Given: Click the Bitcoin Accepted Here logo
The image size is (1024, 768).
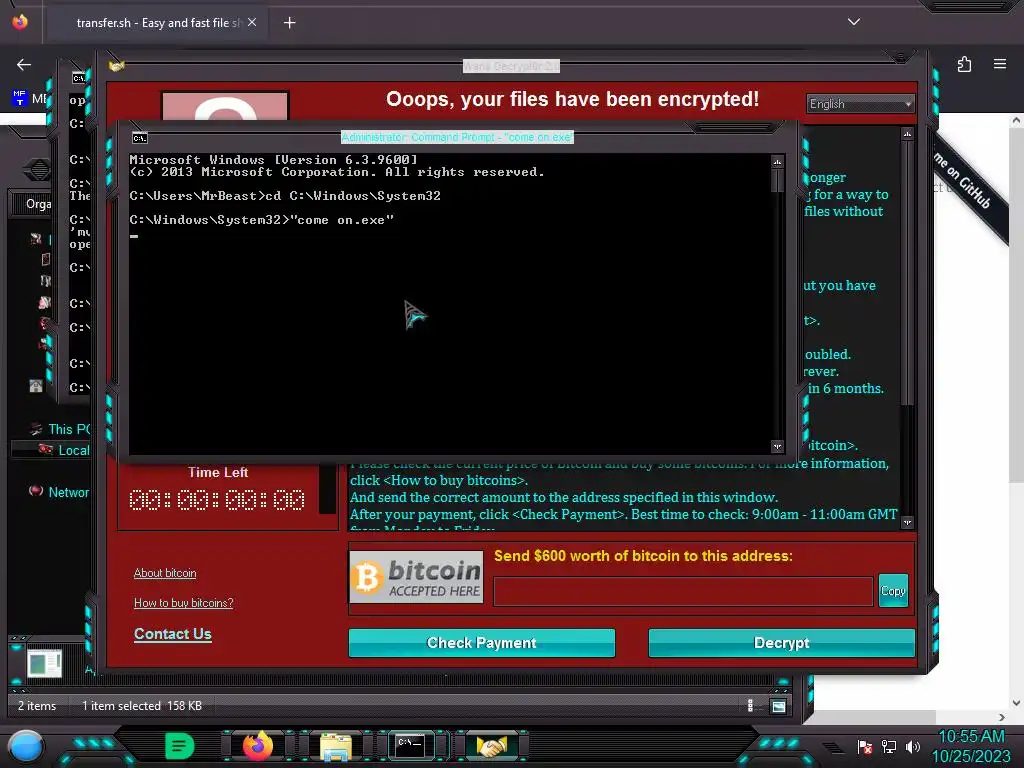Looking at the screenshot, I should click(417, 577).
